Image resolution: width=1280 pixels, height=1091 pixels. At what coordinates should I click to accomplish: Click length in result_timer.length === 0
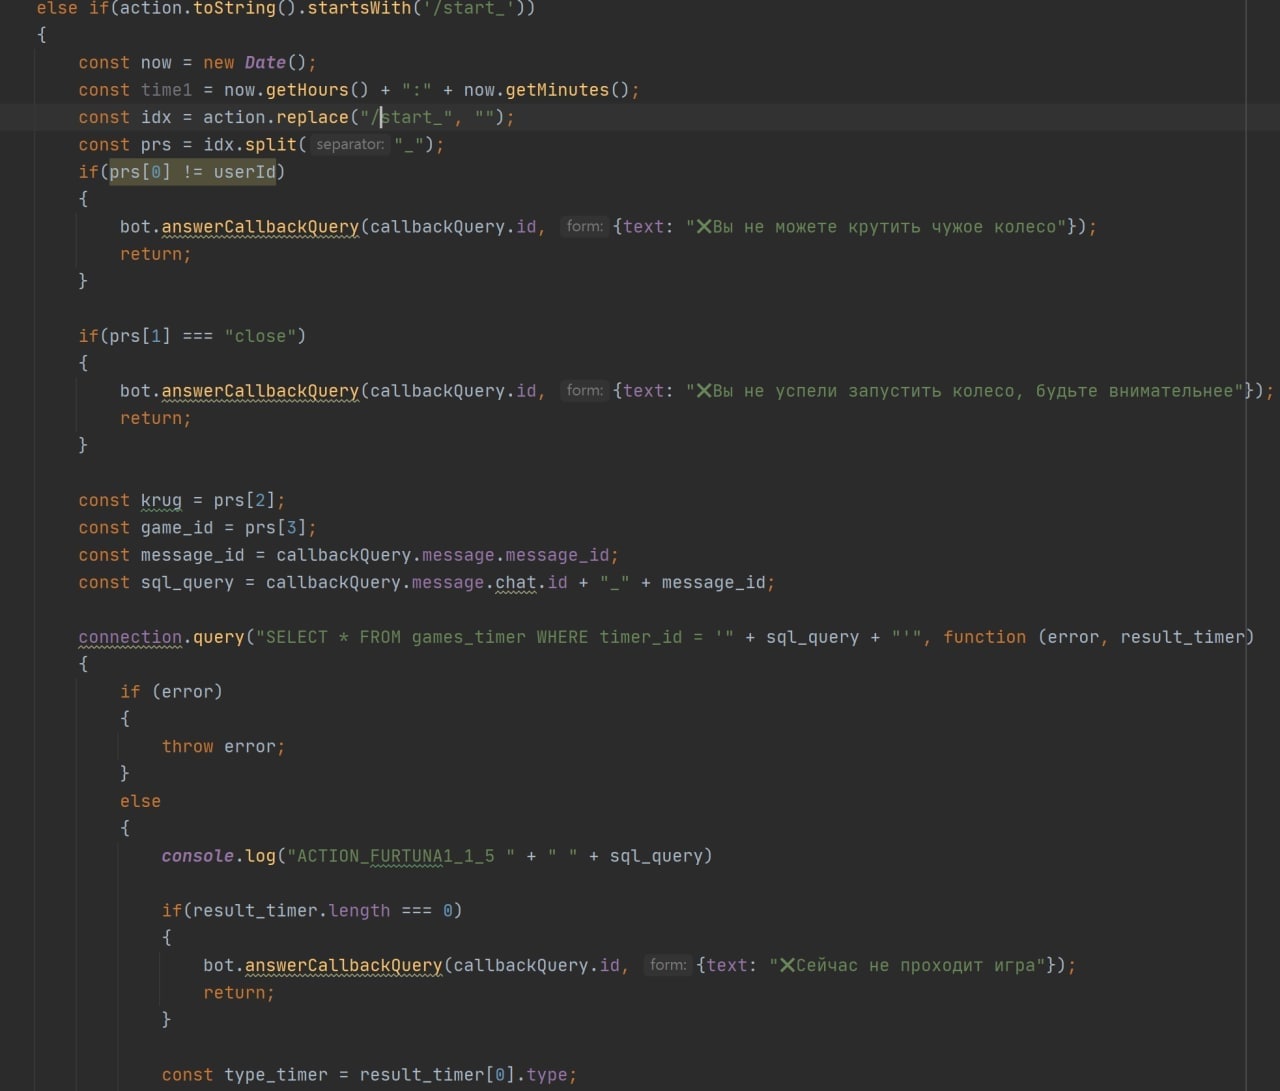pos(359,910)
